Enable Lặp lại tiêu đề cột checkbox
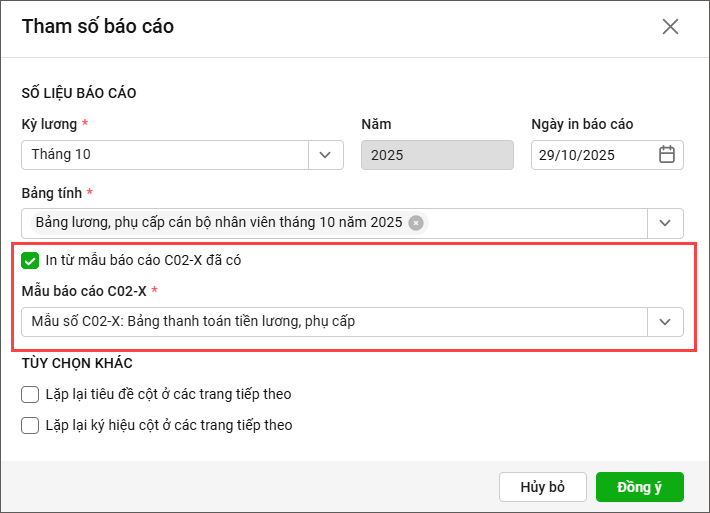The height and width of the screenshot is (513, 710). (30, 394)
